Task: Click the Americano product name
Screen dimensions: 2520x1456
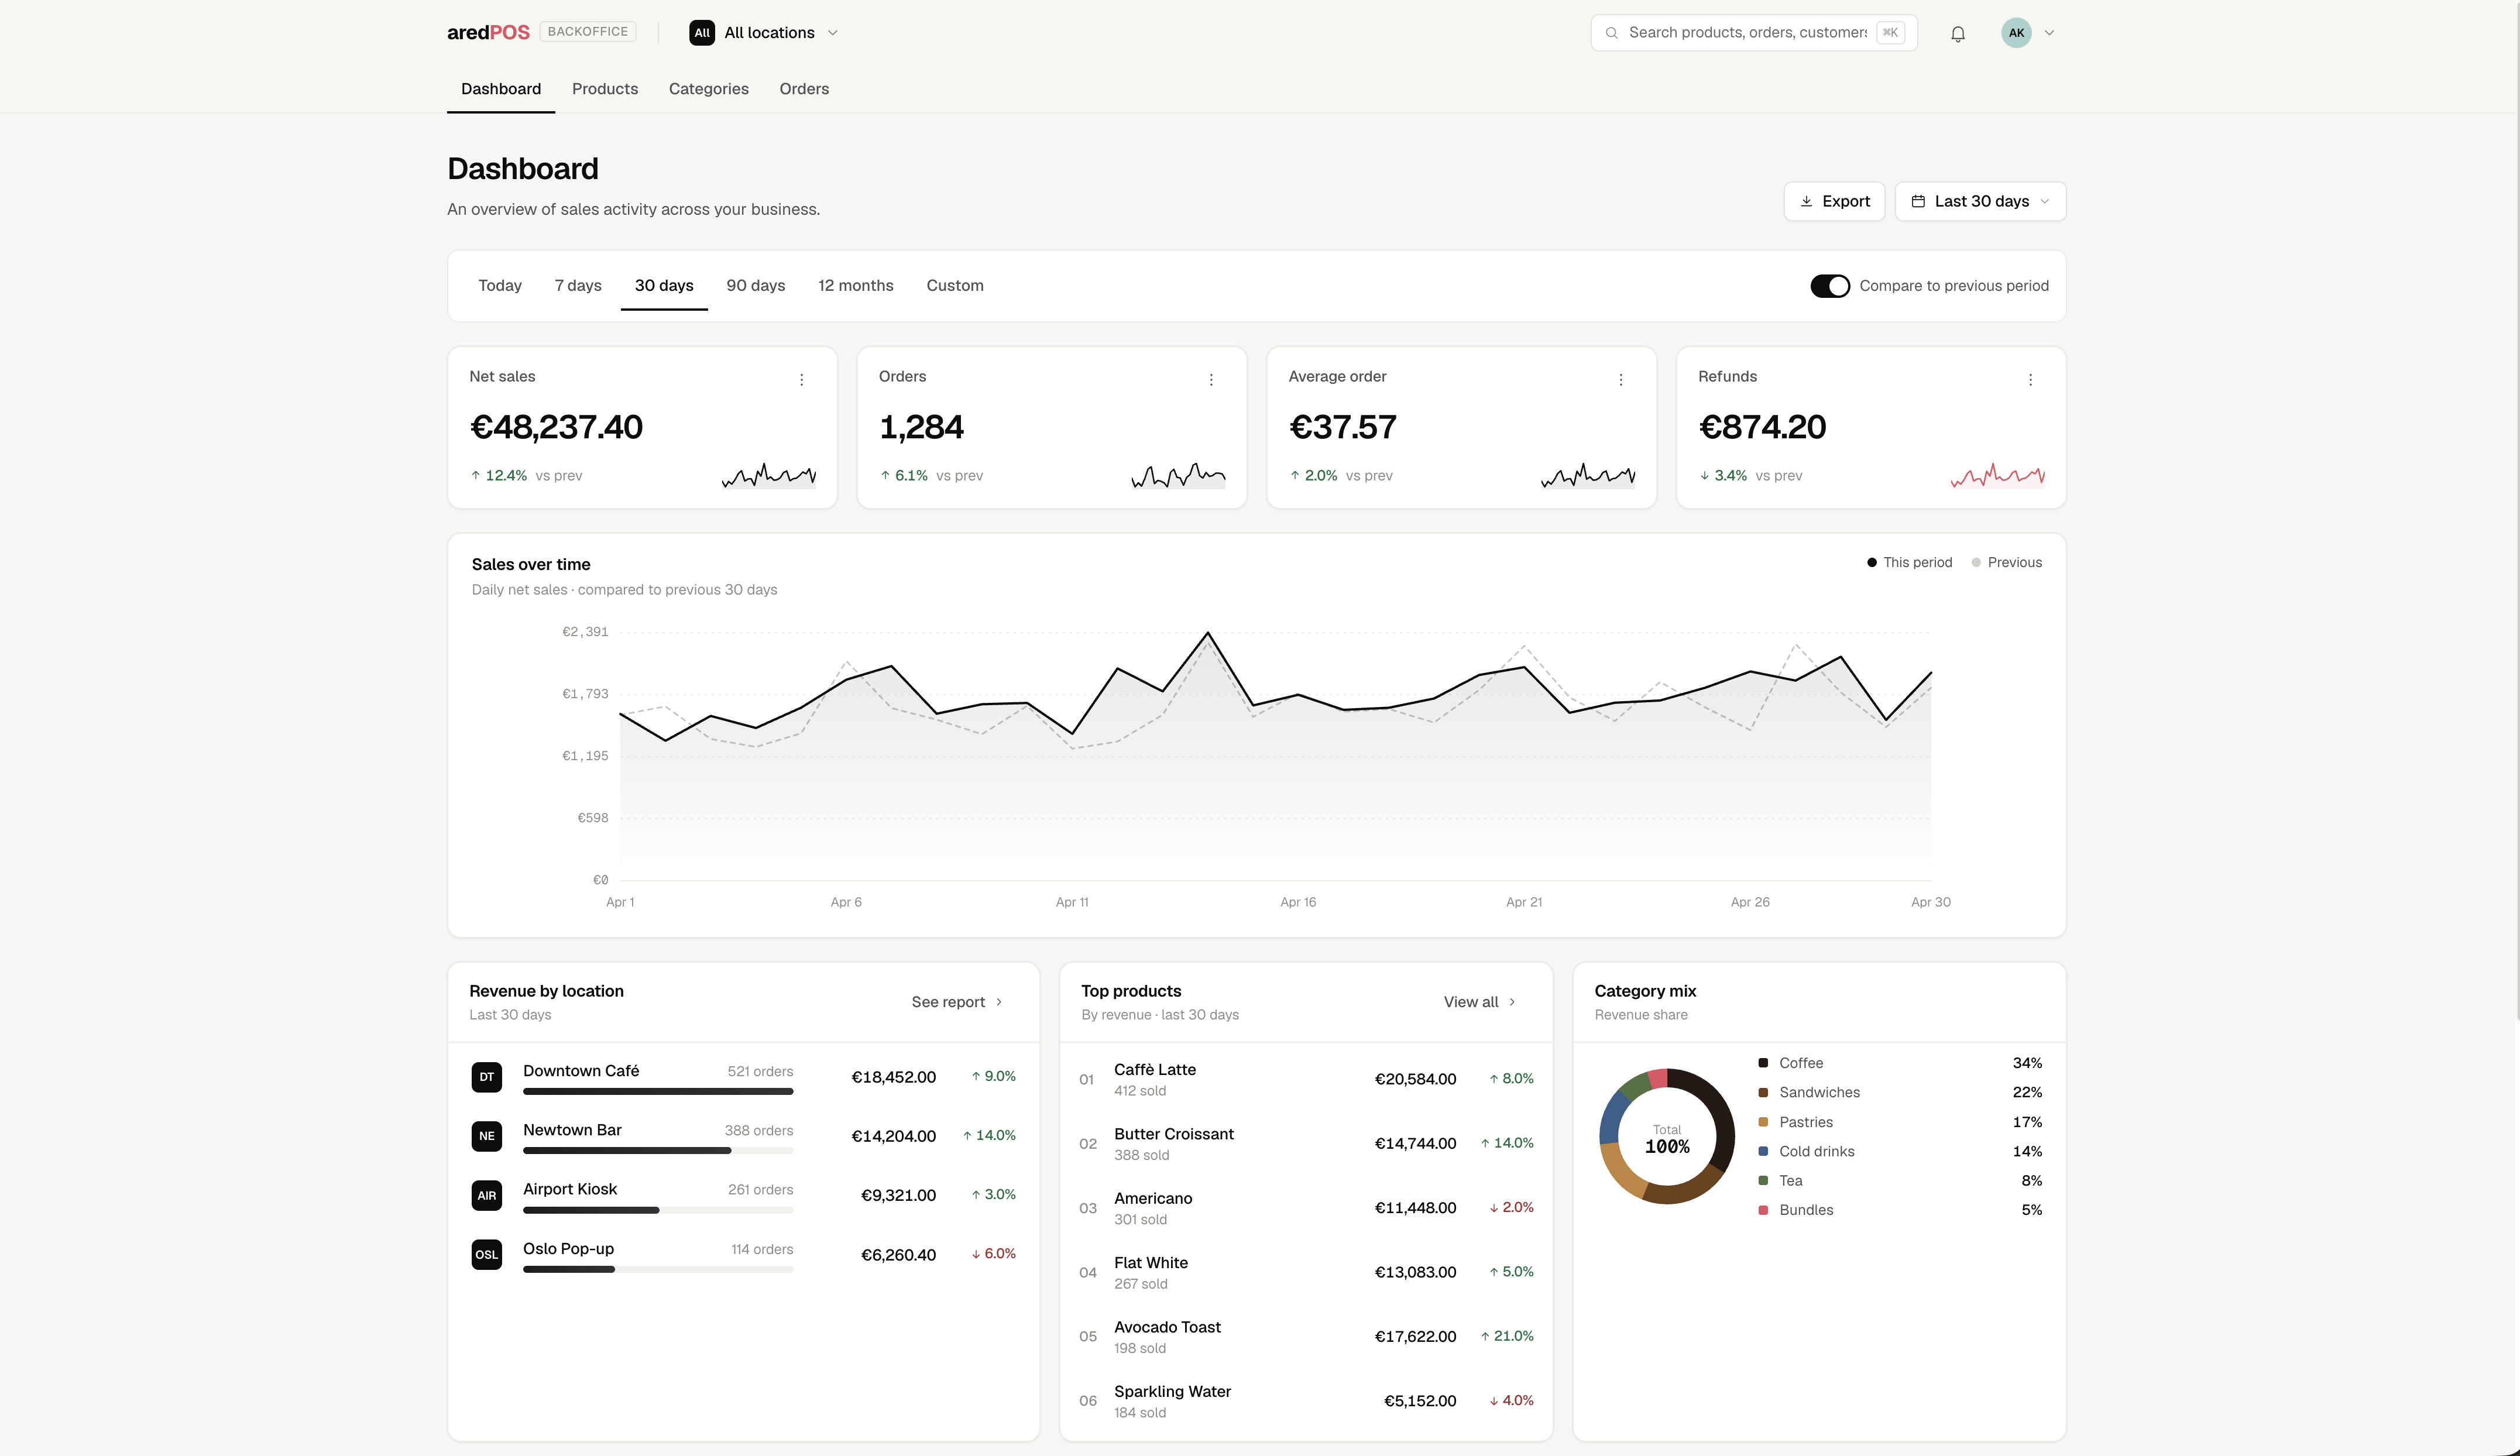Action: (x=1153, y=1198)
